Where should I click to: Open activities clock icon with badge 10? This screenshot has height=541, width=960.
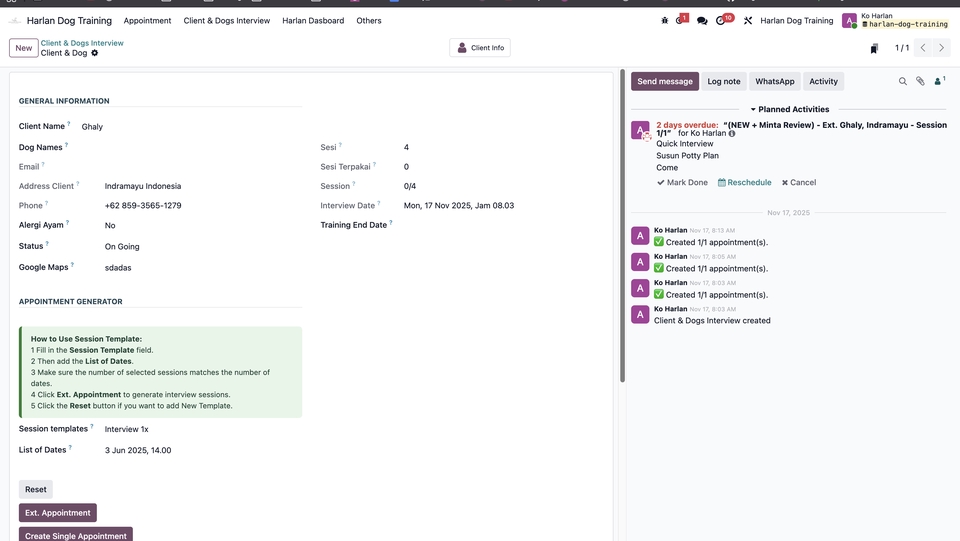722,20
